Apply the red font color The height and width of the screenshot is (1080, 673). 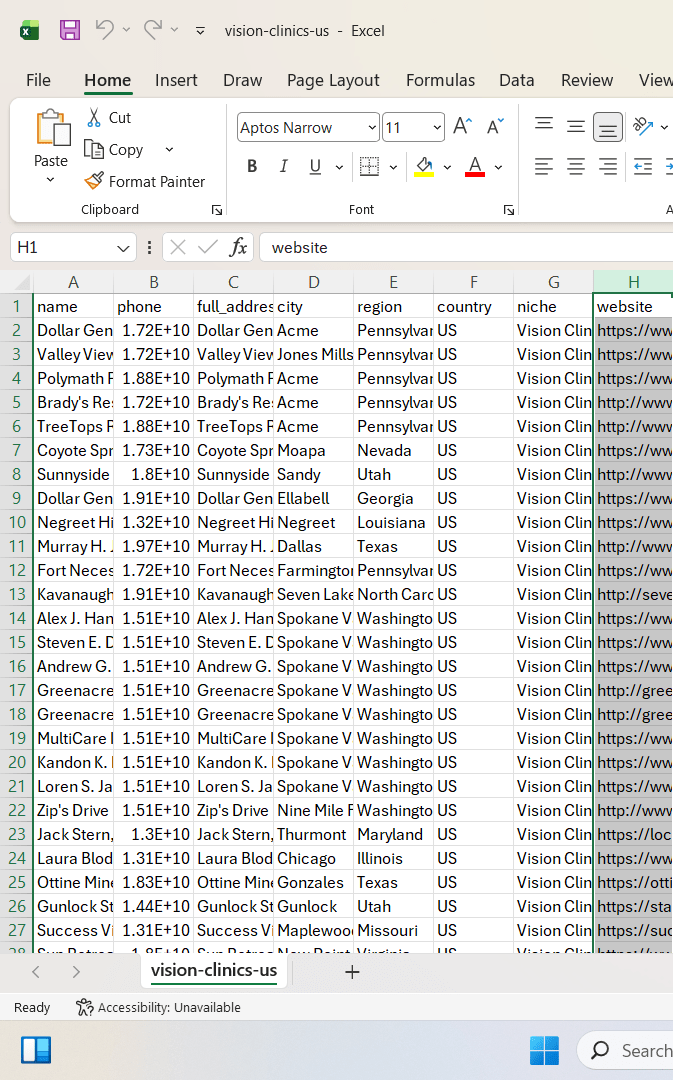(475, 166)
